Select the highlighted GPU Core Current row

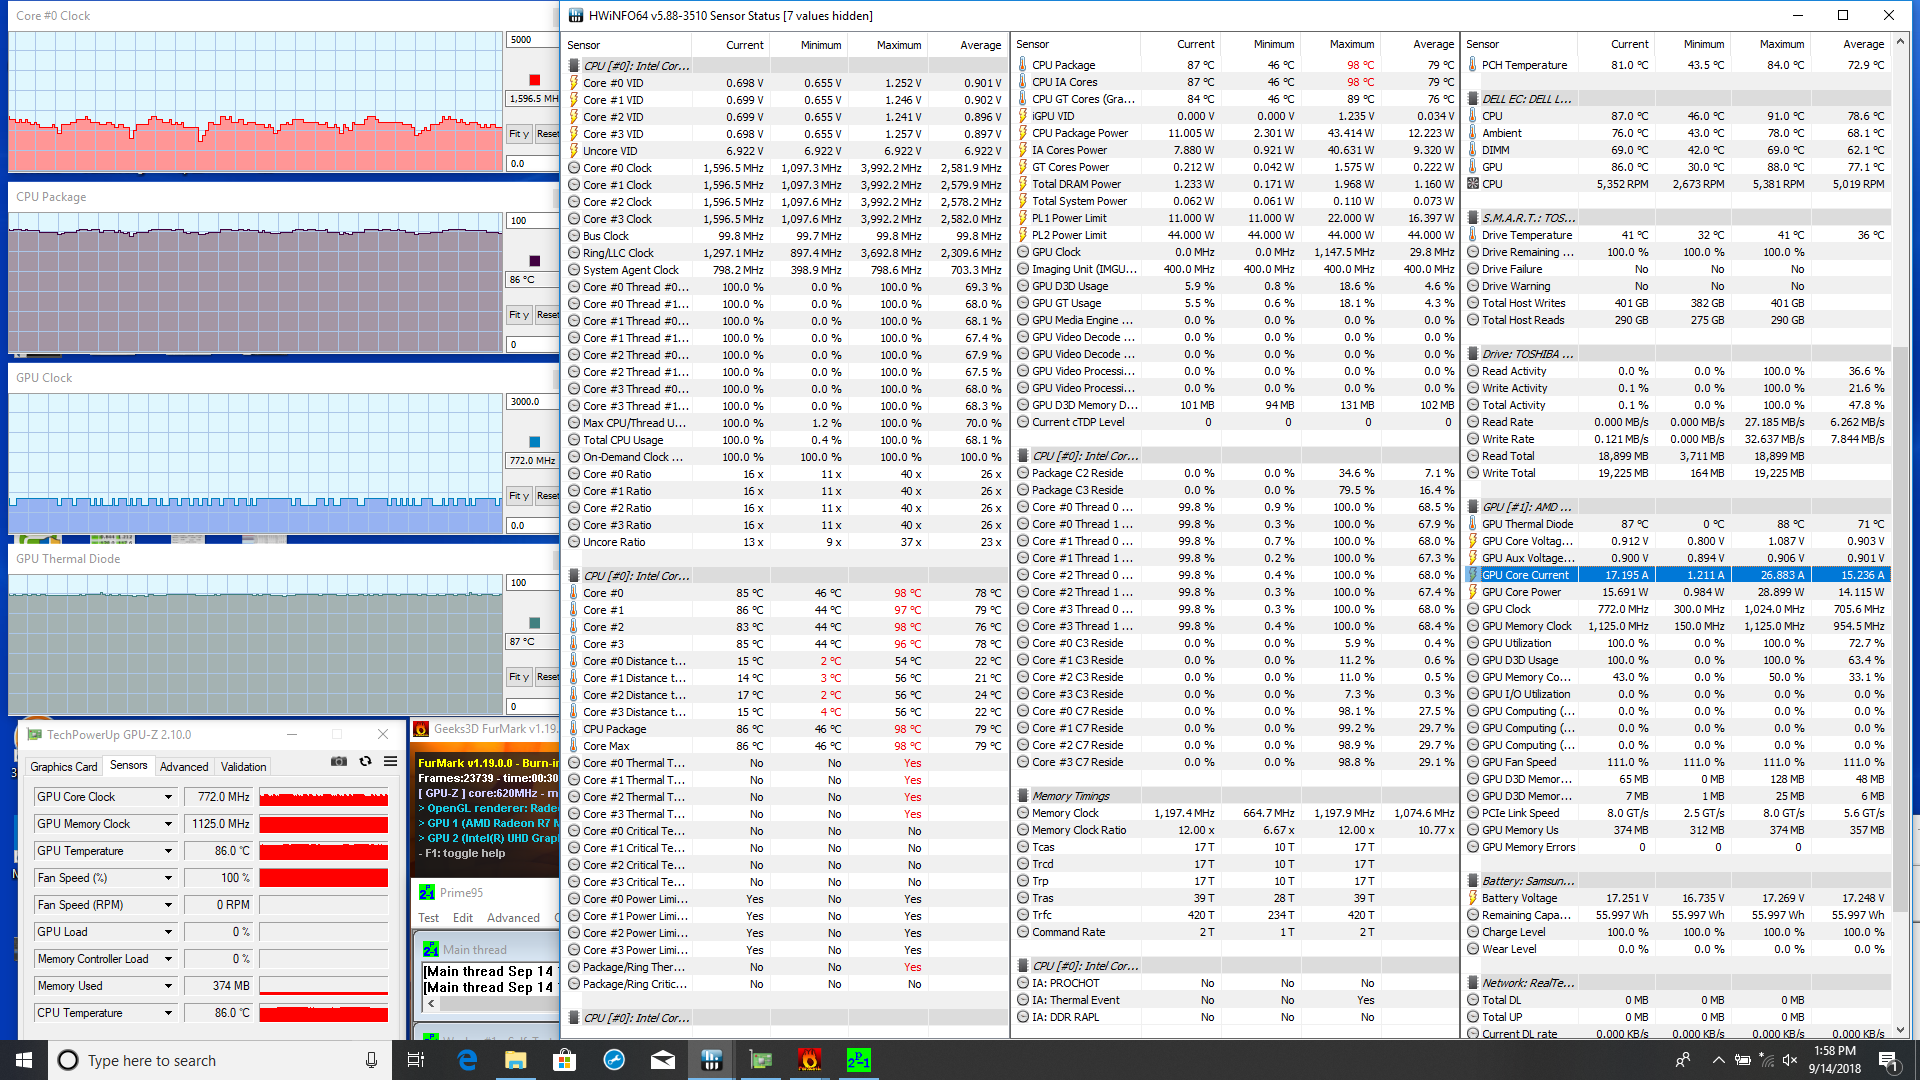[x=1676, y=575]
